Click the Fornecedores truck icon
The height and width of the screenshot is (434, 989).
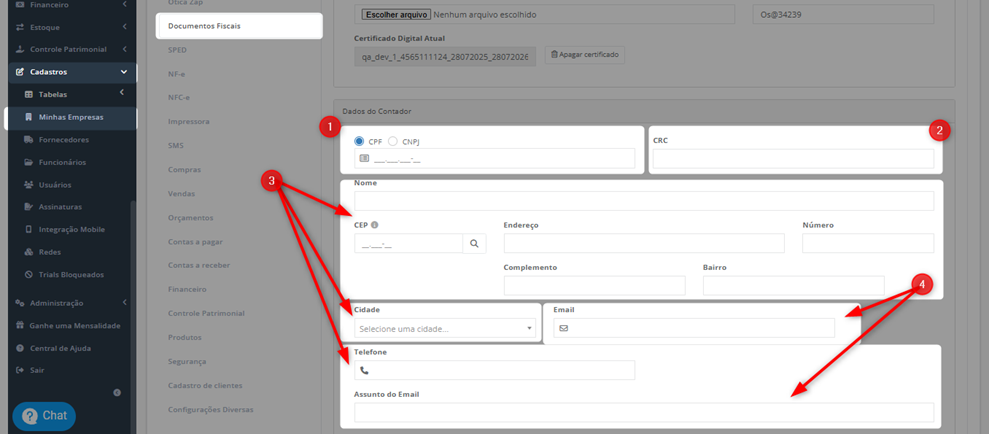[x=28, y=139]
